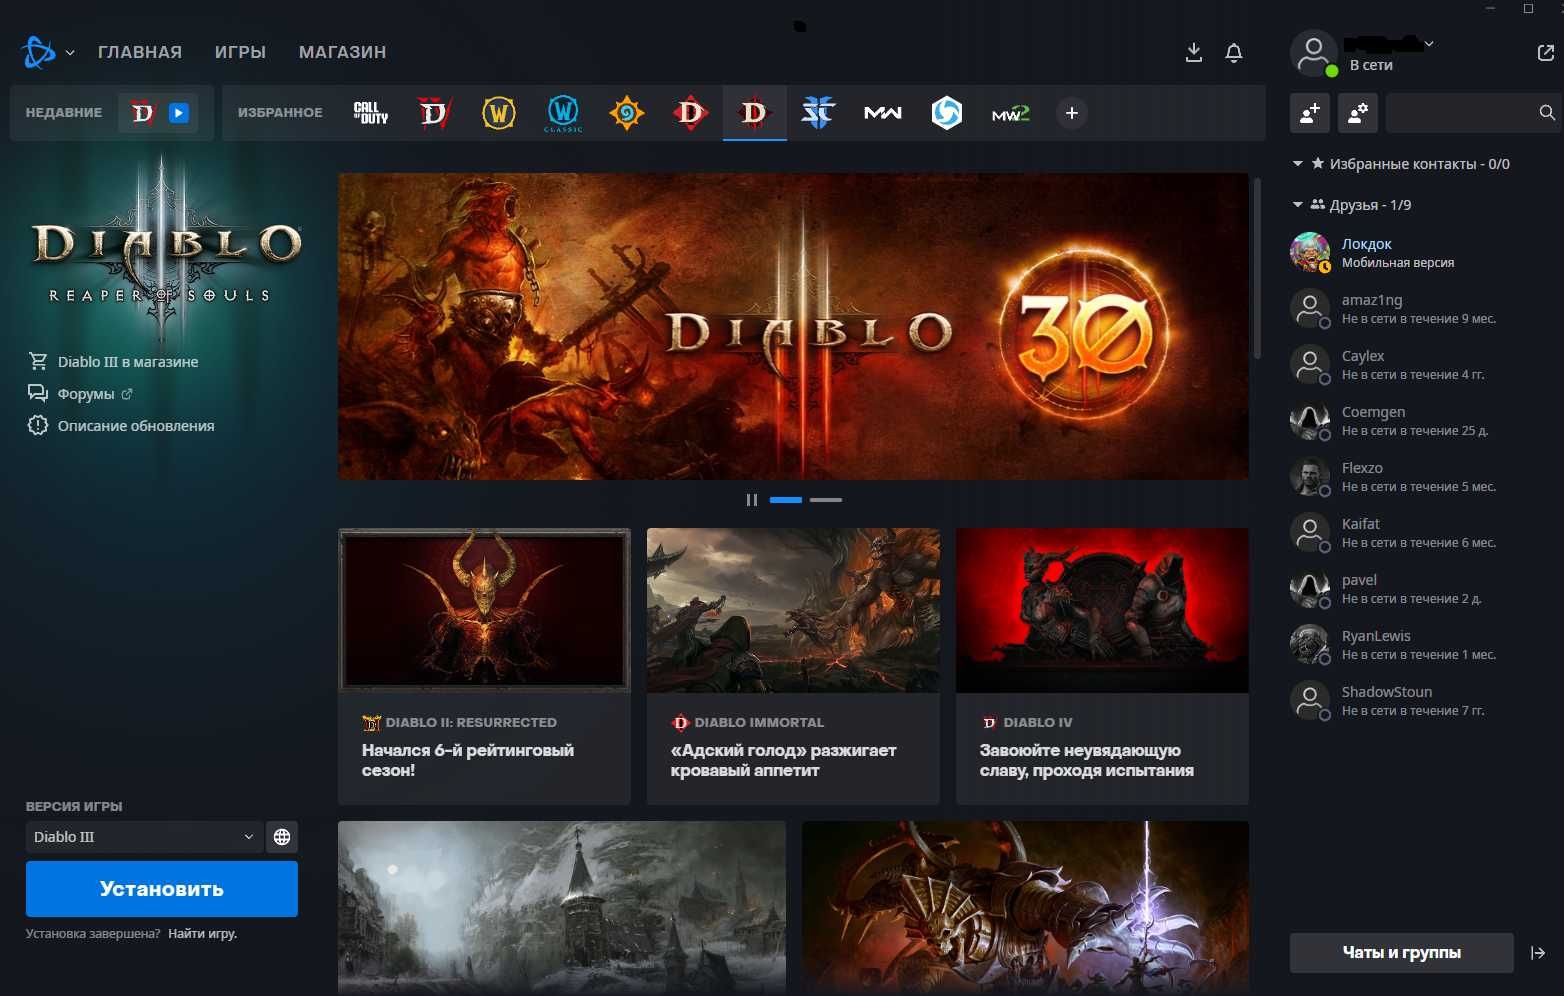
Task: Show the second carousel slide indicator
Action: click(826, 499)
